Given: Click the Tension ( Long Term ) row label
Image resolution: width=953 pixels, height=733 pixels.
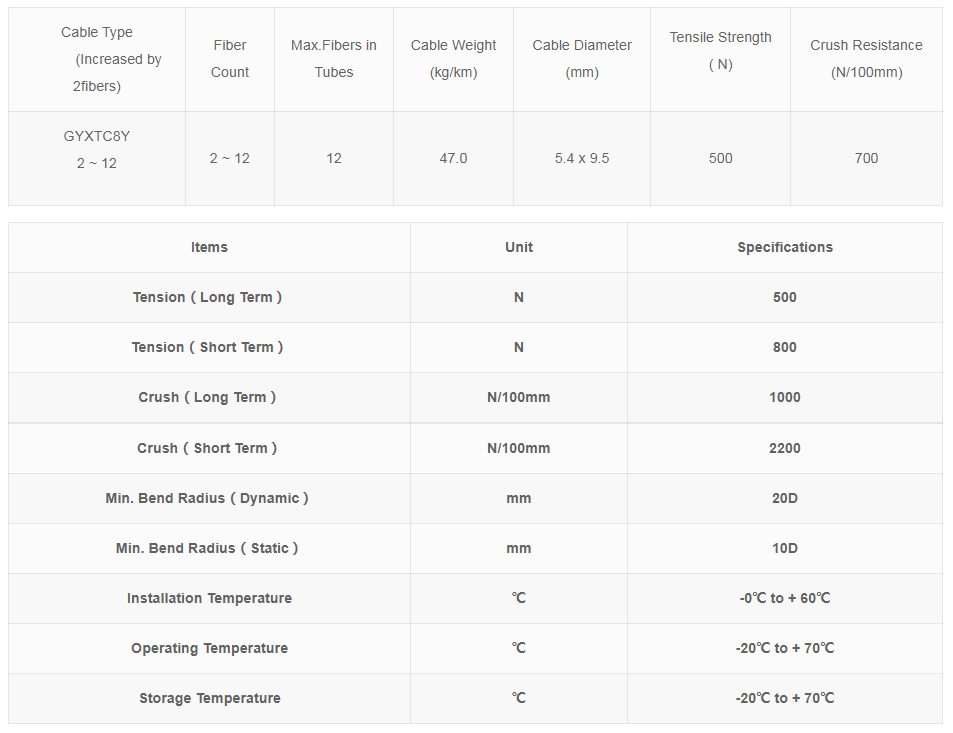Looking at the screenshot, I should (208, 297).
